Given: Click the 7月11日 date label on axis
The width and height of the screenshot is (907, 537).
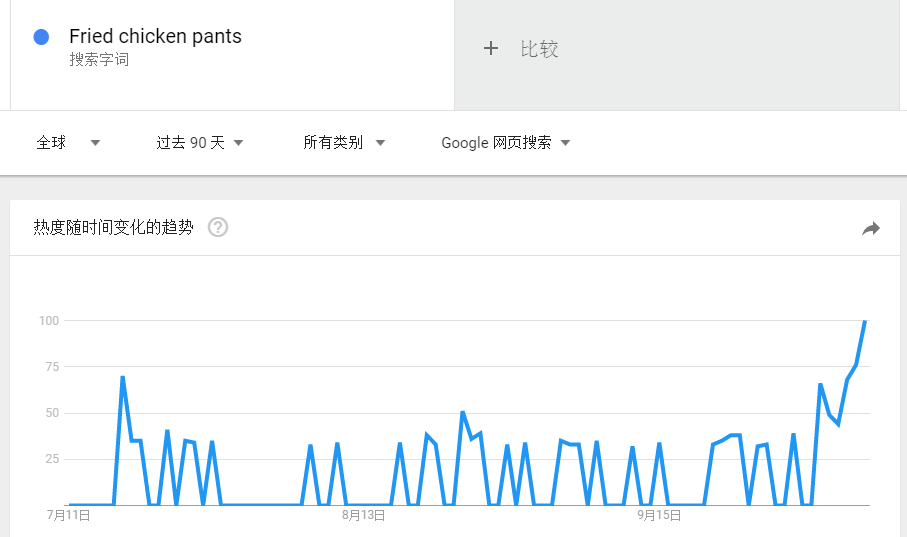Looking at the screenshot, I should point(68,515).
